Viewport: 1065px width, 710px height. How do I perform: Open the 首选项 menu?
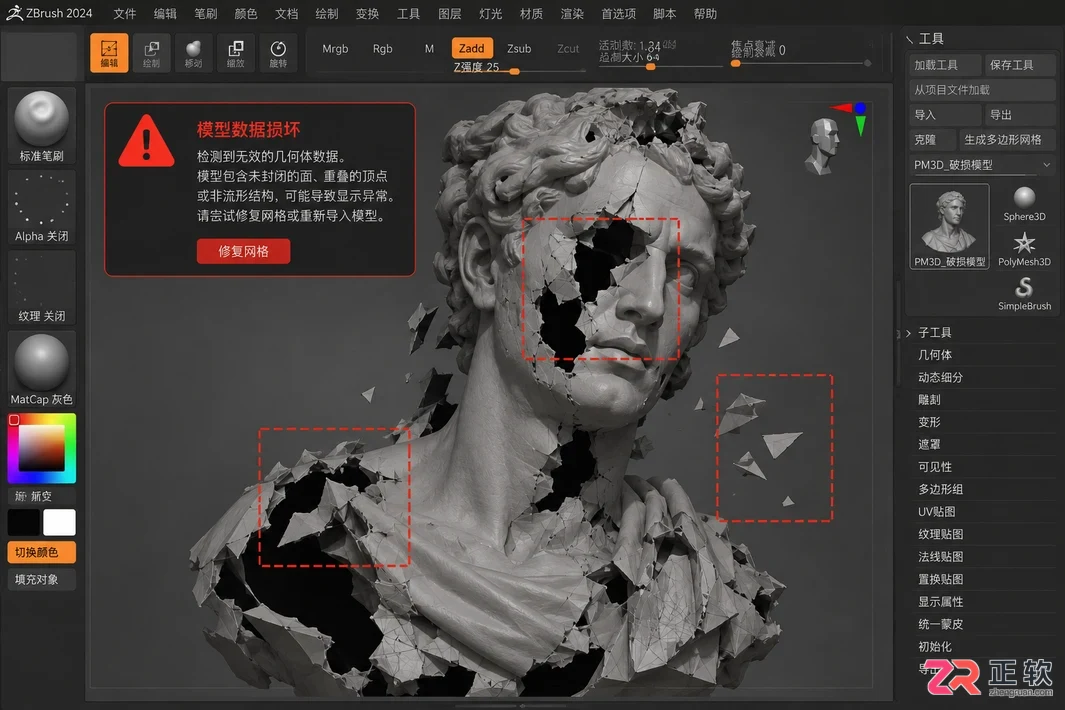[618, 14]
